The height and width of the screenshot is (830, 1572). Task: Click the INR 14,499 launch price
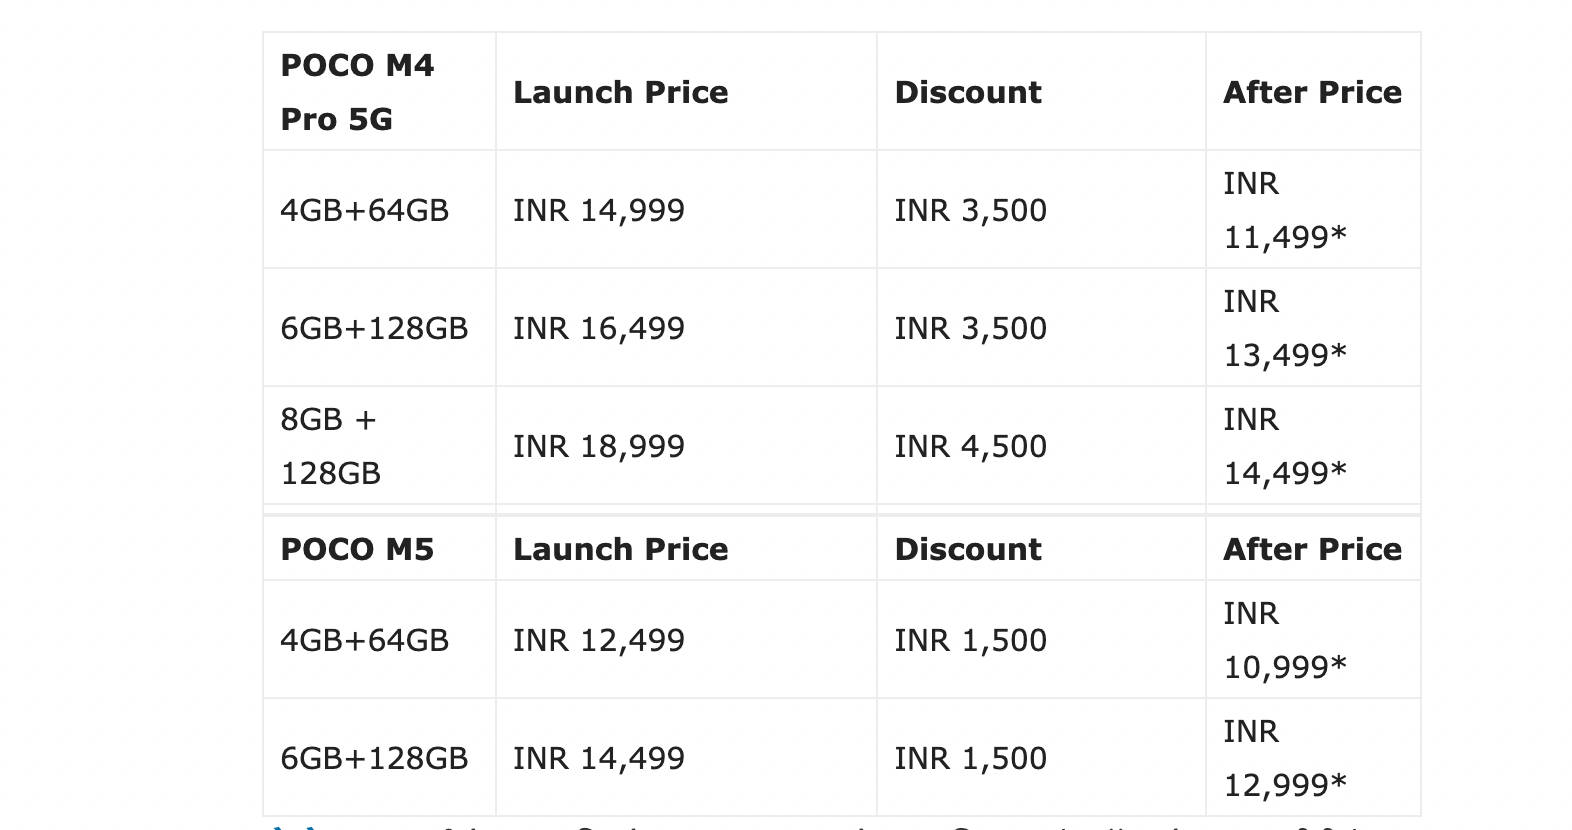tap(598, 758)
